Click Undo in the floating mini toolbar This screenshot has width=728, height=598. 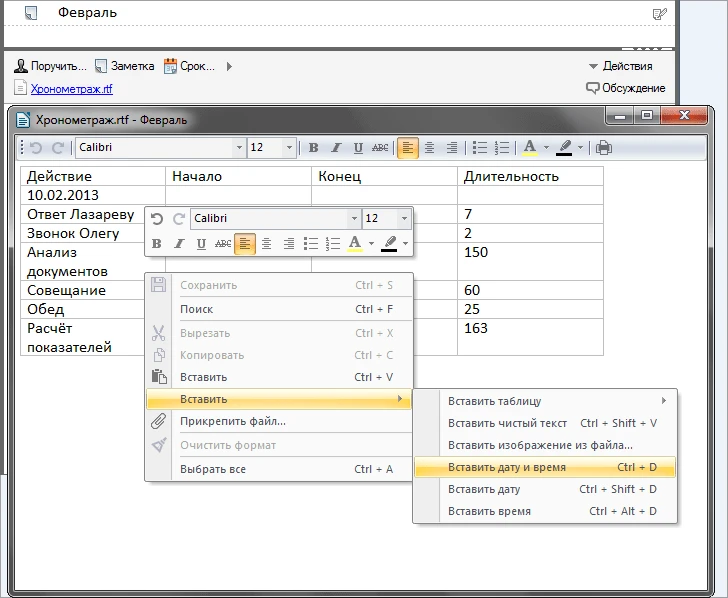tap(157, 218)
